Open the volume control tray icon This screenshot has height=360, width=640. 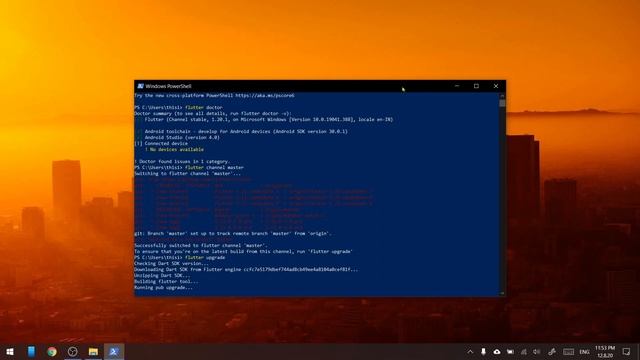coord(537,351)
